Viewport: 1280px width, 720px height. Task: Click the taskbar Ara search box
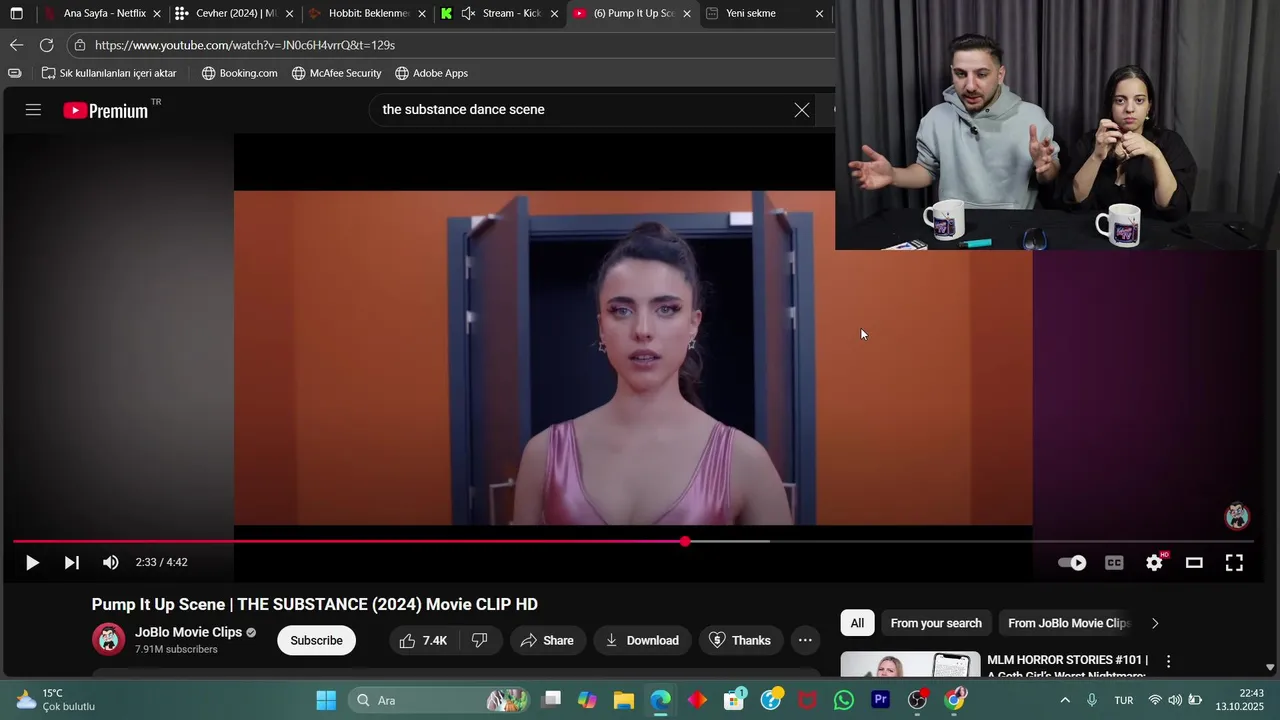[440, 700]
